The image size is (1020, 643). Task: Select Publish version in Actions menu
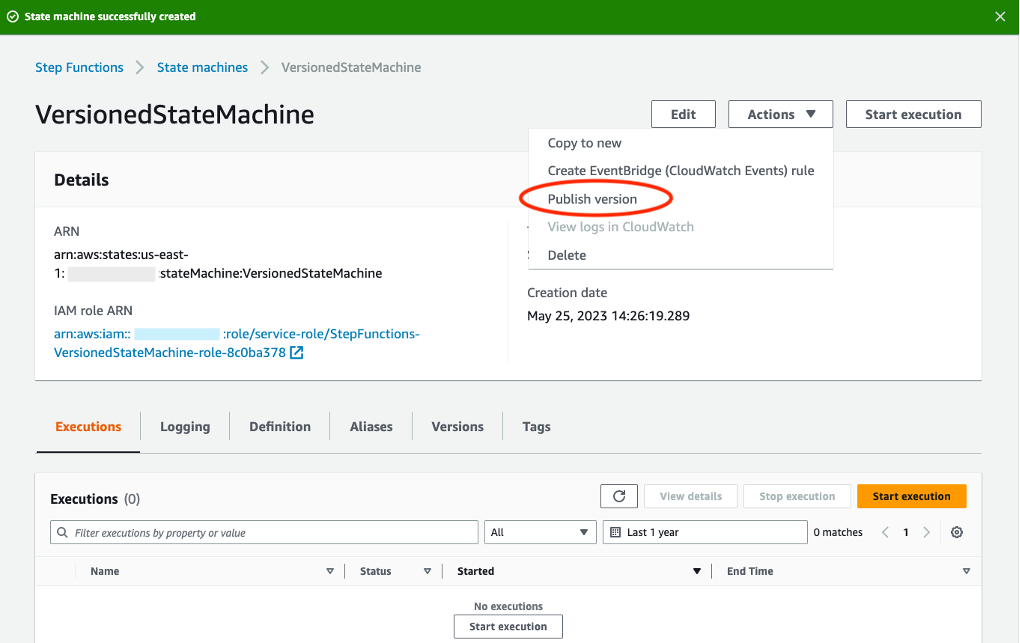point(592,199)
